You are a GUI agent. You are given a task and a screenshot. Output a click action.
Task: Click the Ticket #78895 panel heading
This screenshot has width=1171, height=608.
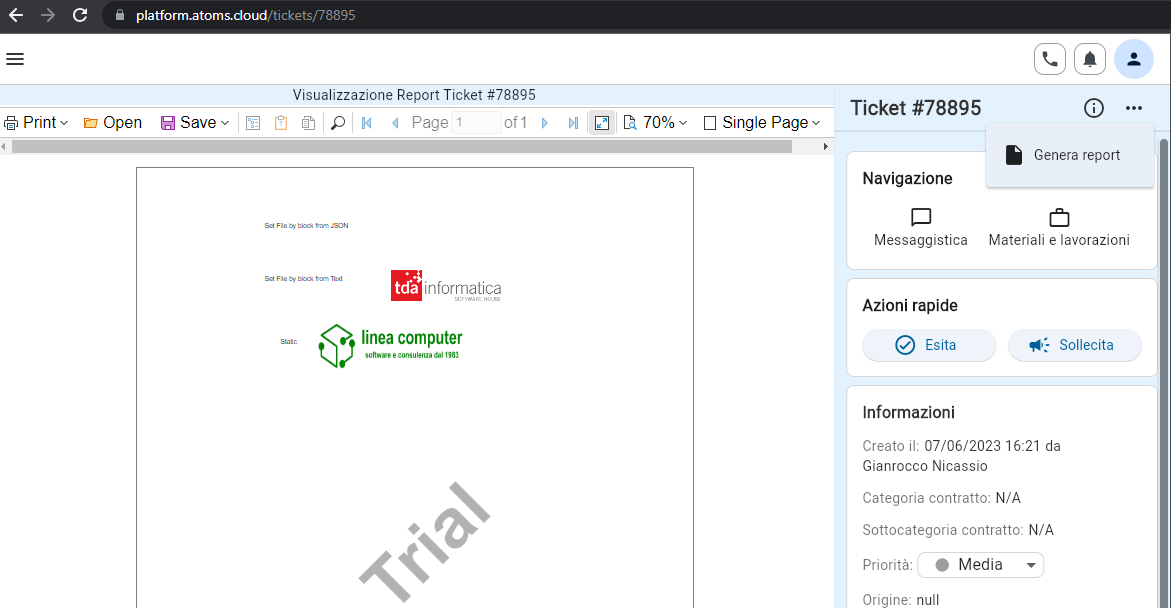point(916,108)
